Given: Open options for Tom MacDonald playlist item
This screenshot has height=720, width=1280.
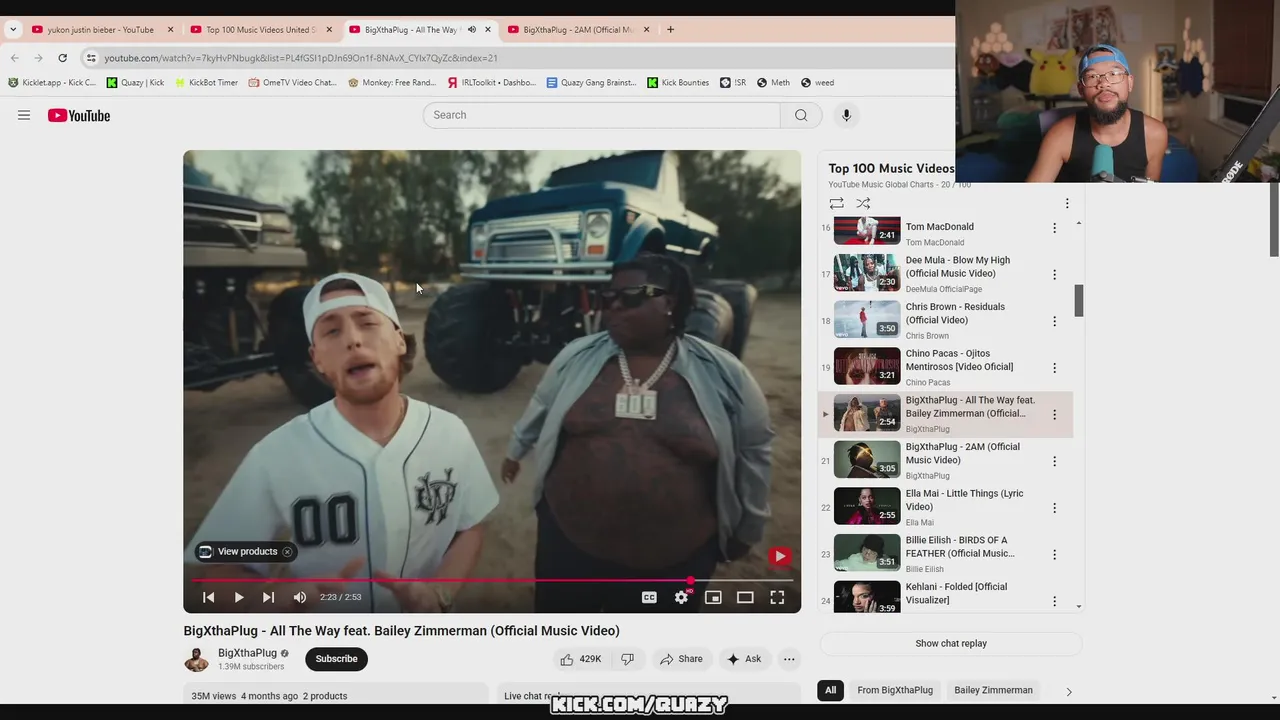Looking at the screenshot, I should (1054, 228).
